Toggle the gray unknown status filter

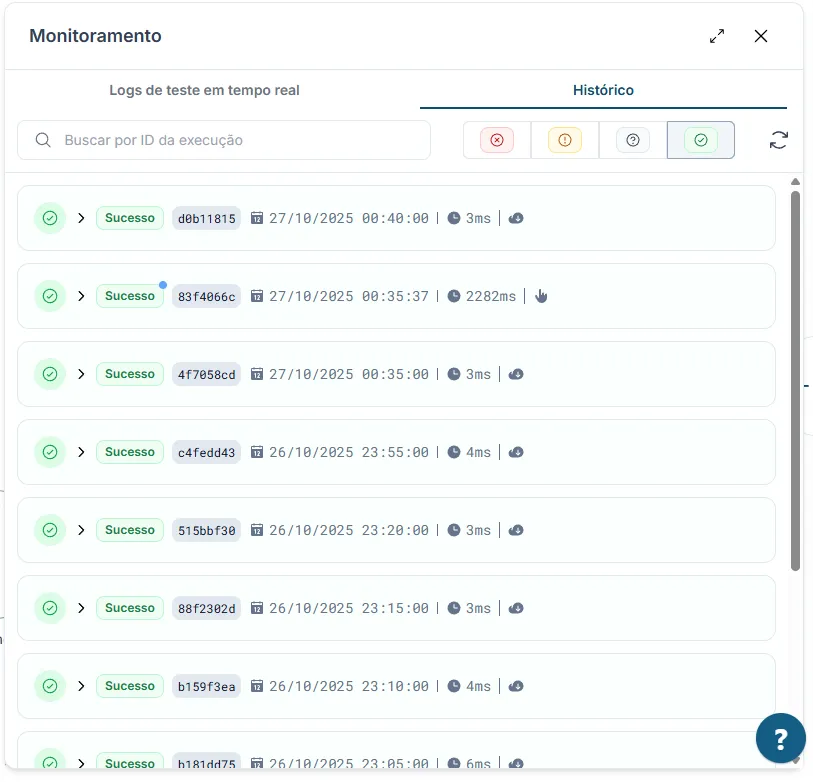633,140
